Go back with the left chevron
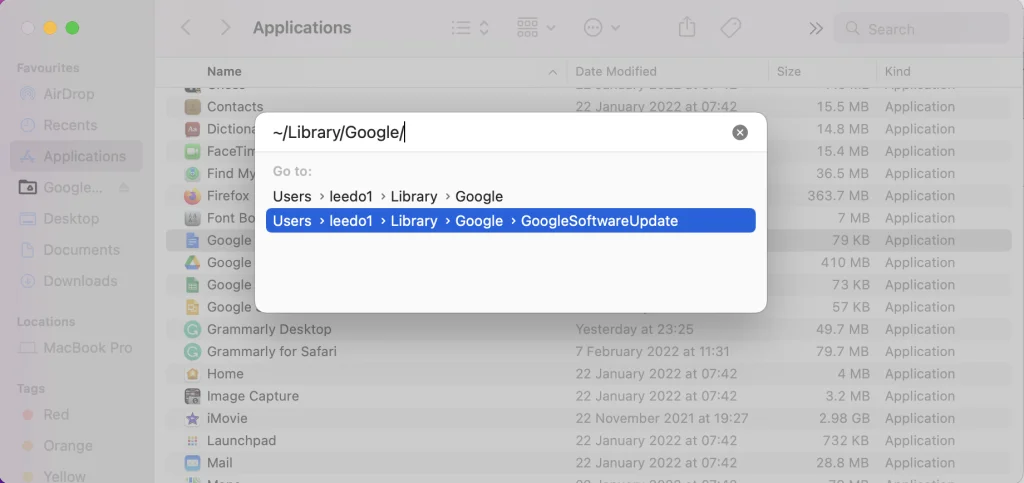 coord(186,27)
